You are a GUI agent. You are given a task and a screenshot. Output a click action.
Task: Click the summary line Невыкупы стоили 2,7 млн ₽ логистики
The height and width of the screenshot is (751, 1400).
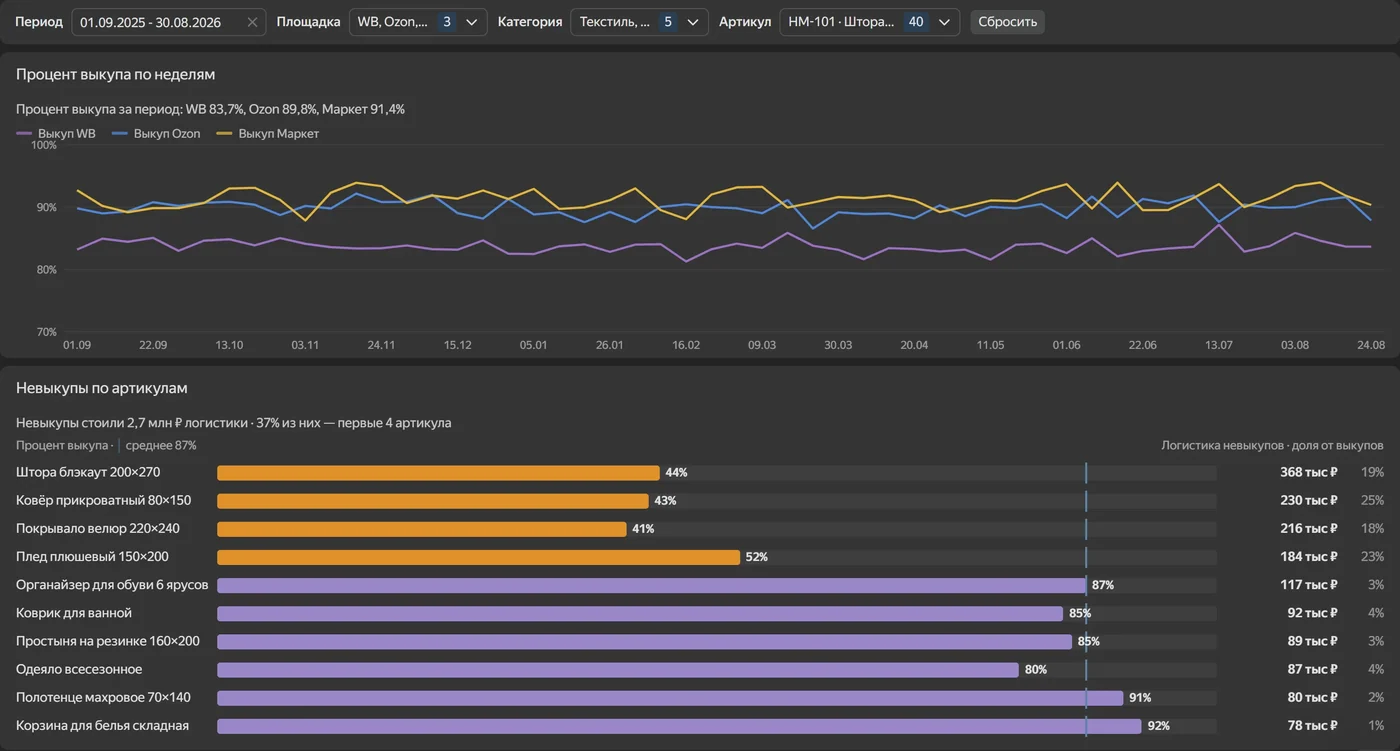(x=233, y=423)
